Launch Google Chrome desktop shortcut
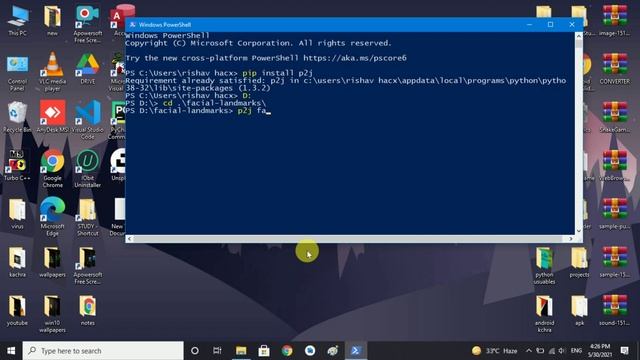Screen dimensions: 640x360 point(52,168)
